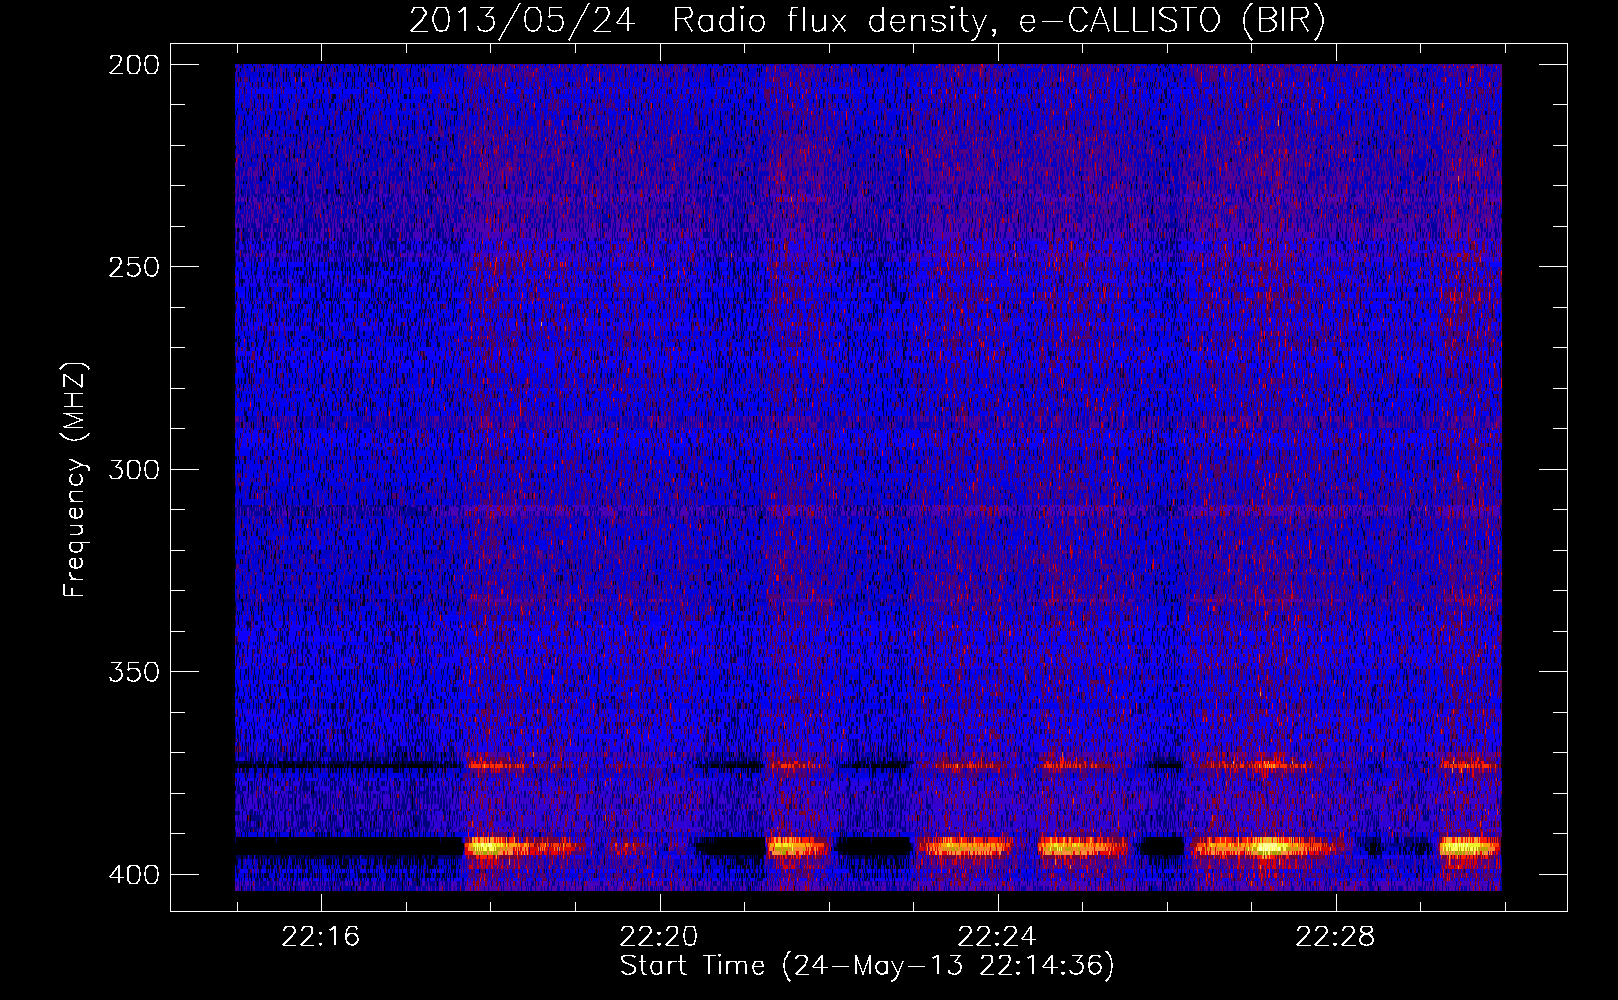Image resolution: width=1618 pixels, height=1000 pixels.
Task: Click the 22:16 time tick label
Action: coord(320,937)
